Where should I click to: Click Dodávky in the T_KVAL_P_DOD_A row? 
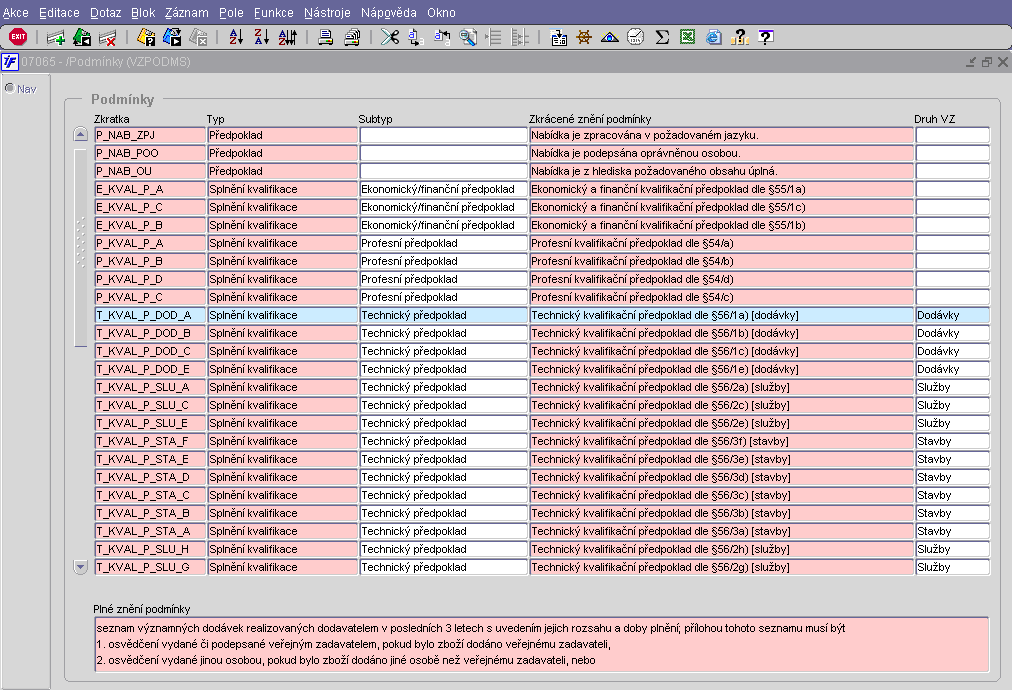[x=953, y=316]
